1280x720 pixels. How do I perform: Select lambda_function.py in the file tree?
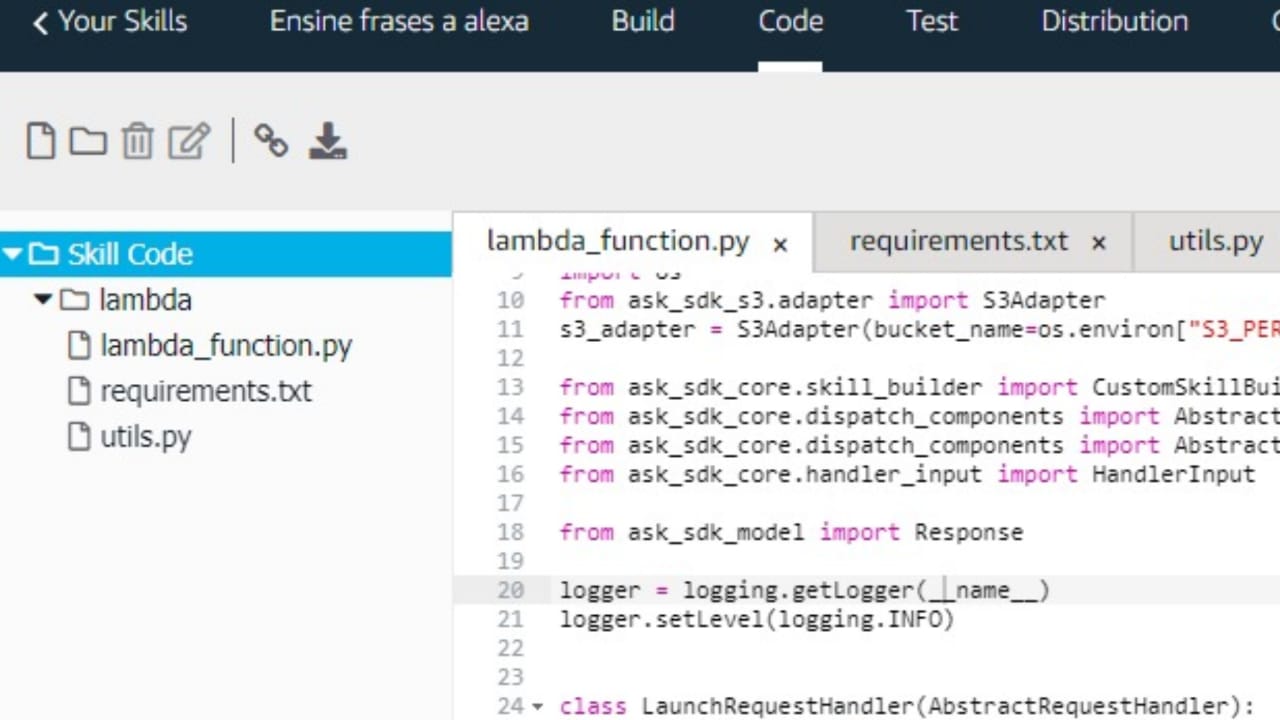(226, 345)
